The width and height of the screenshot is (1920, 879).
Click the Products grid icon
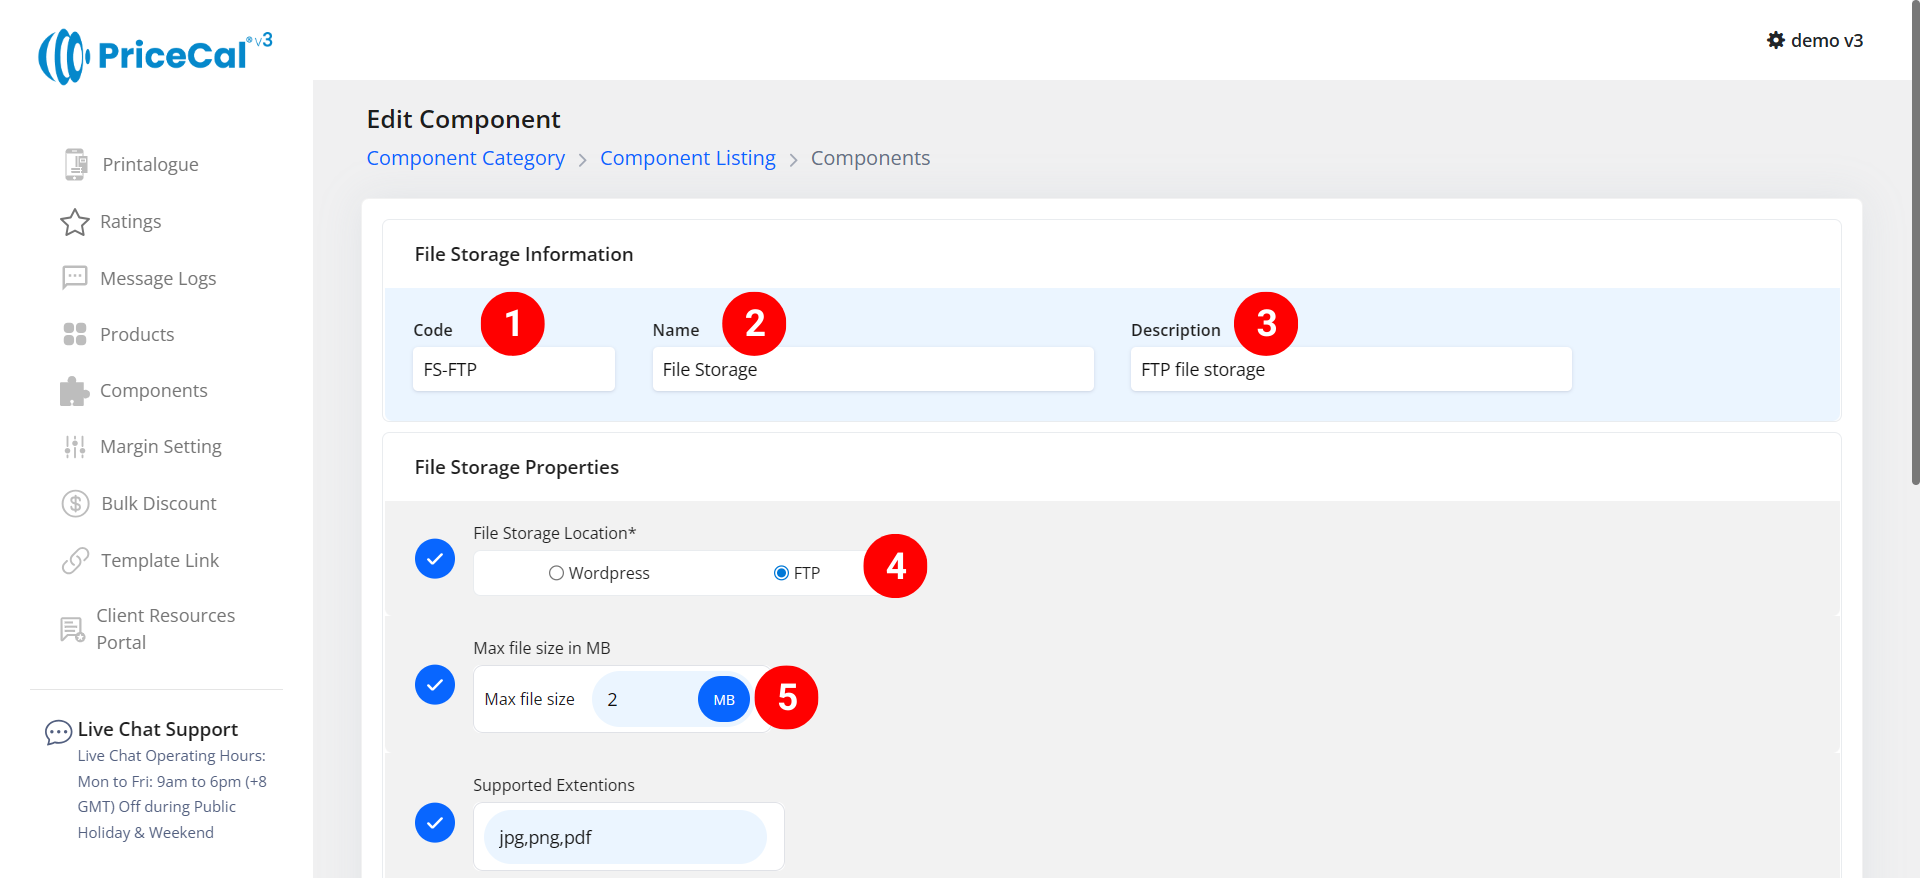(75, 334)
